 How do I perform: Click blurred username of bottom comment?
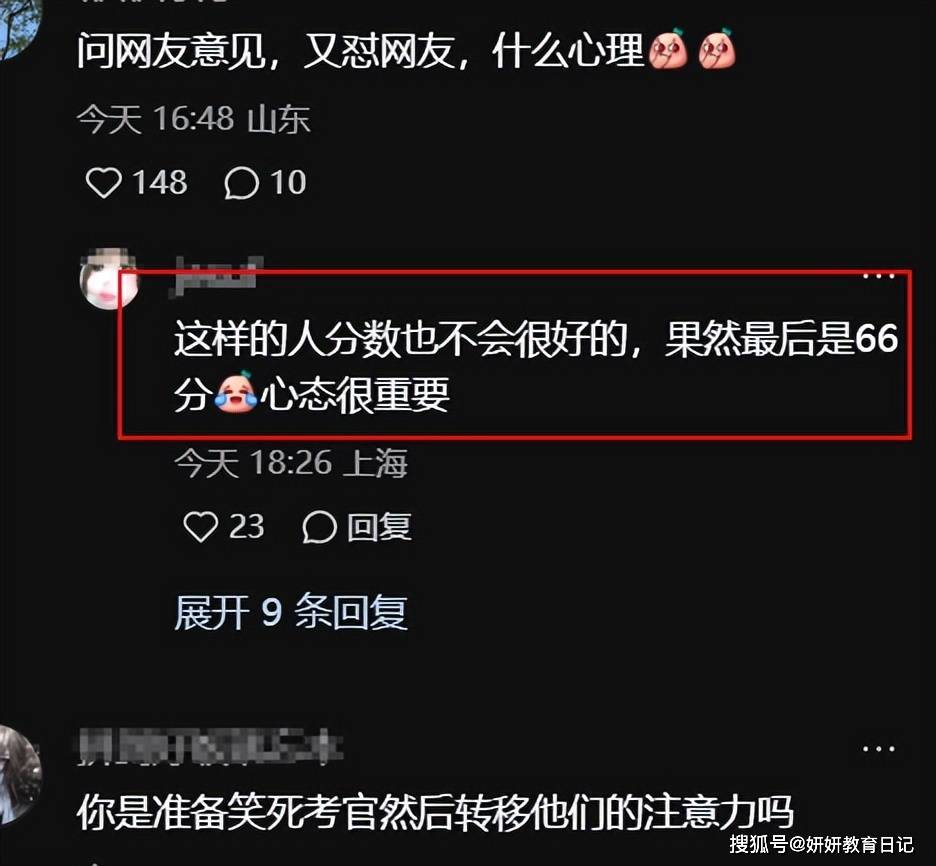coord(210,747)
